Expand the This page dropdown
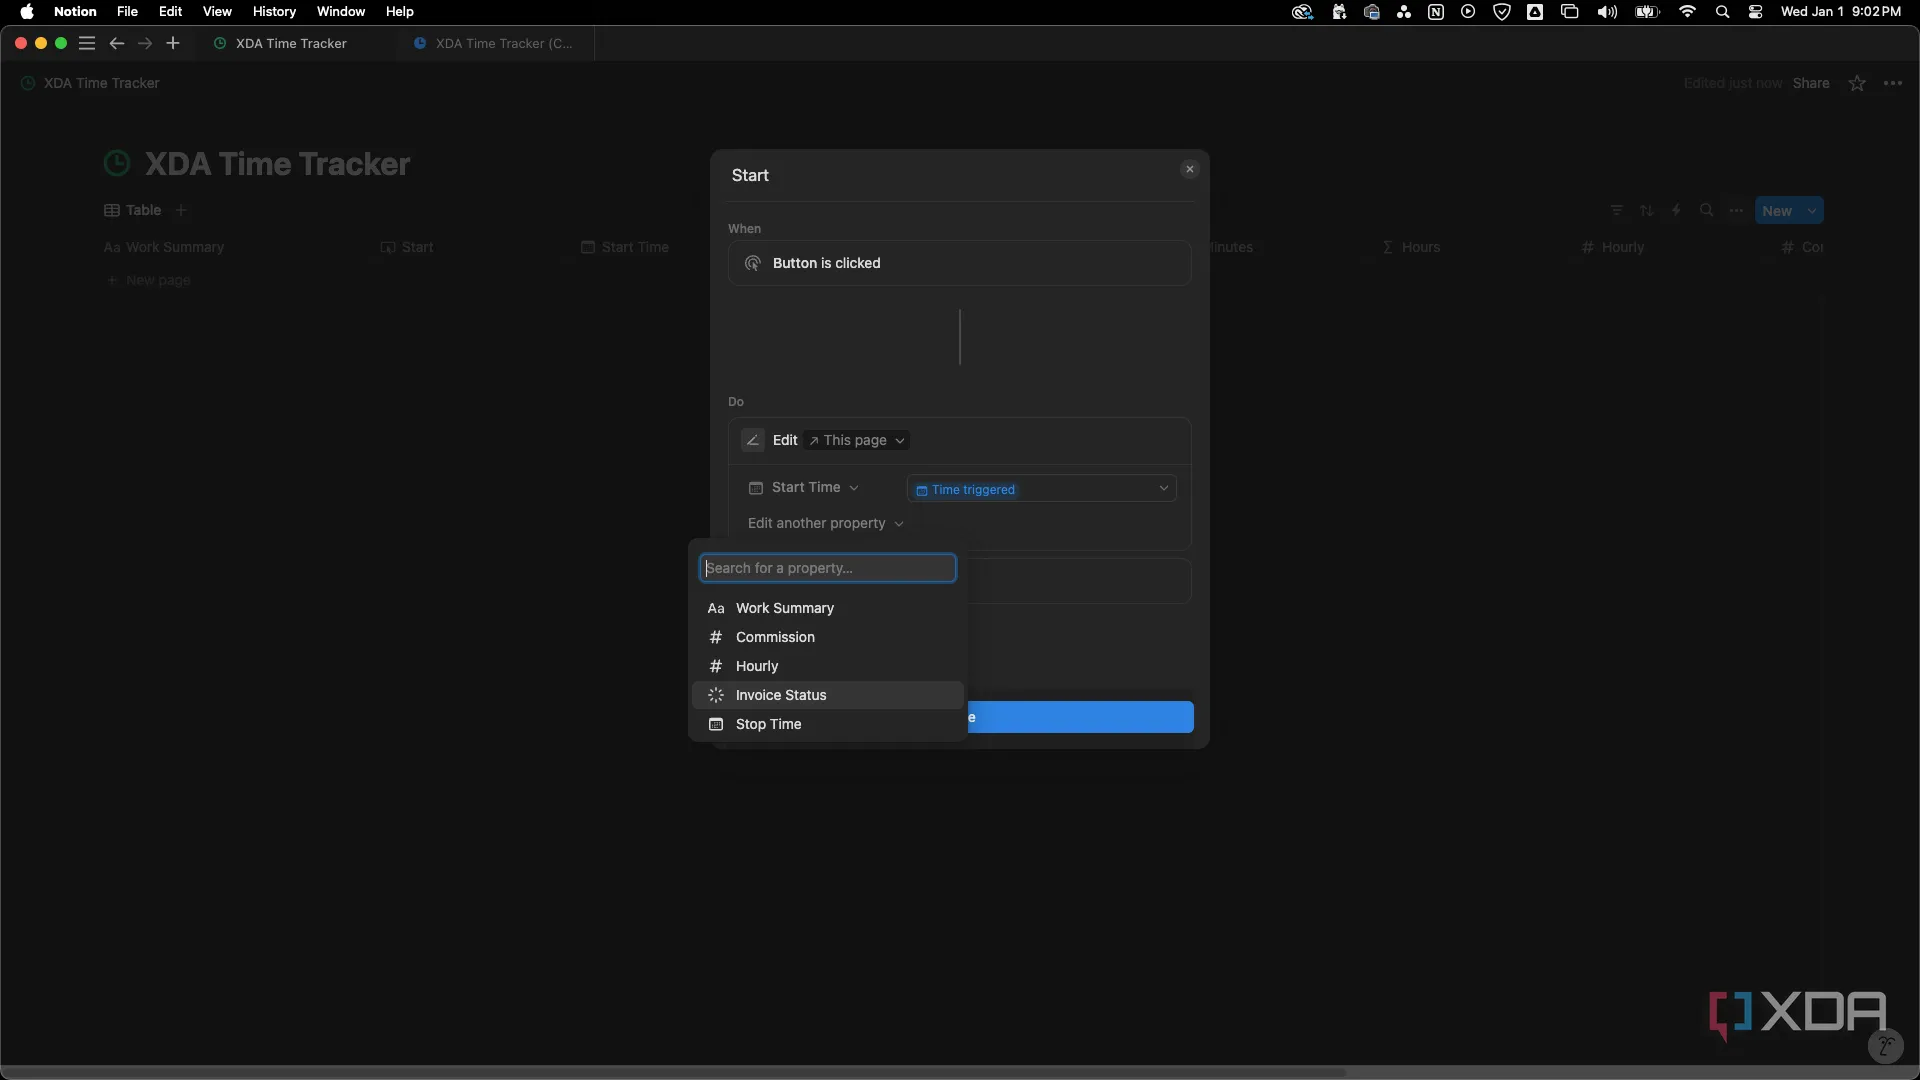 (x=857, y=440)
